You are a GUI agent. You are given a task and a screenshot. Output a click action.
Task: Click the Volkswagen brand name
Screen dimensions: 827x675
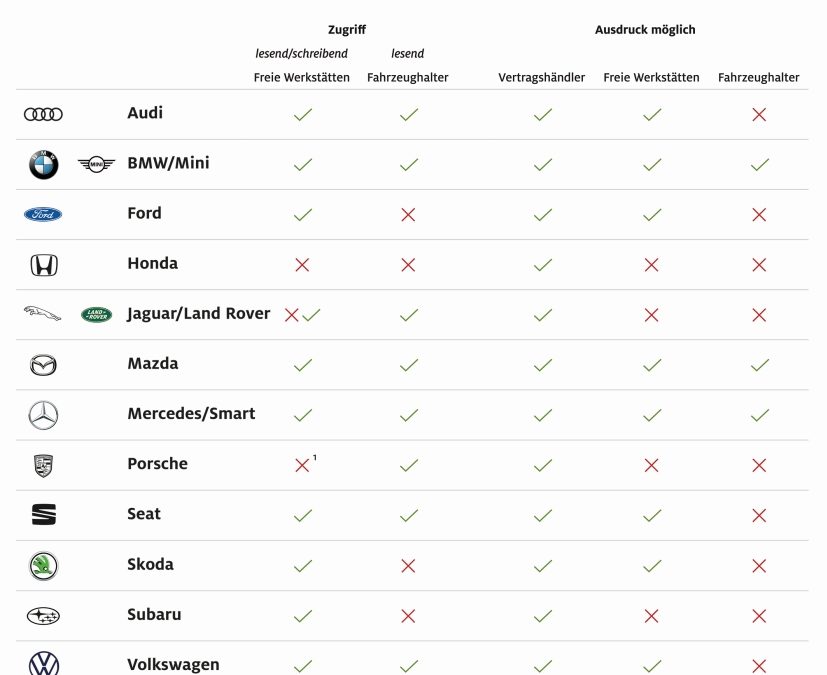(x=173, y=664)
